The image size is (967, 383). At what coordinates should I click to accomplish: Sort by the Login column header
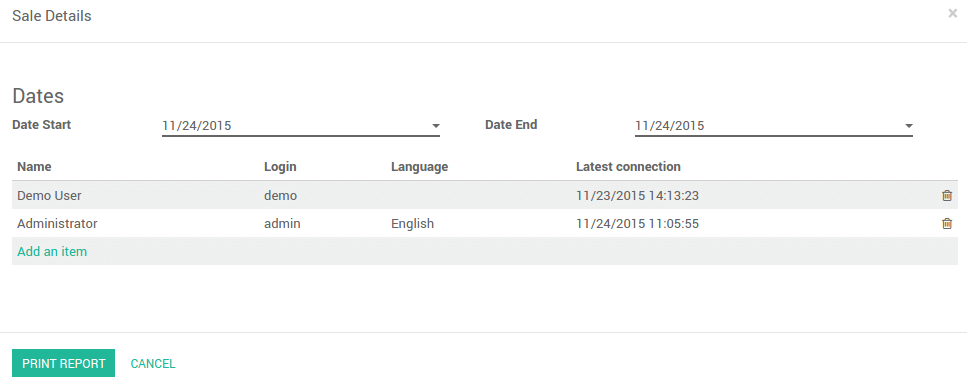click(x=280, y=167)
